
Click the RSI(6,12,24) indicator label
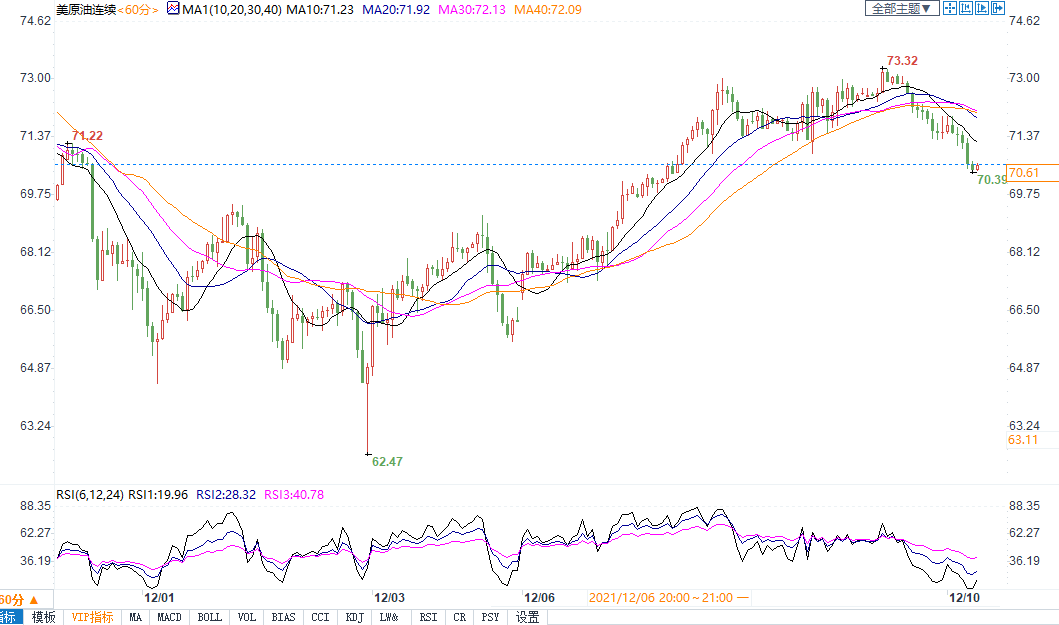[89, 494]
